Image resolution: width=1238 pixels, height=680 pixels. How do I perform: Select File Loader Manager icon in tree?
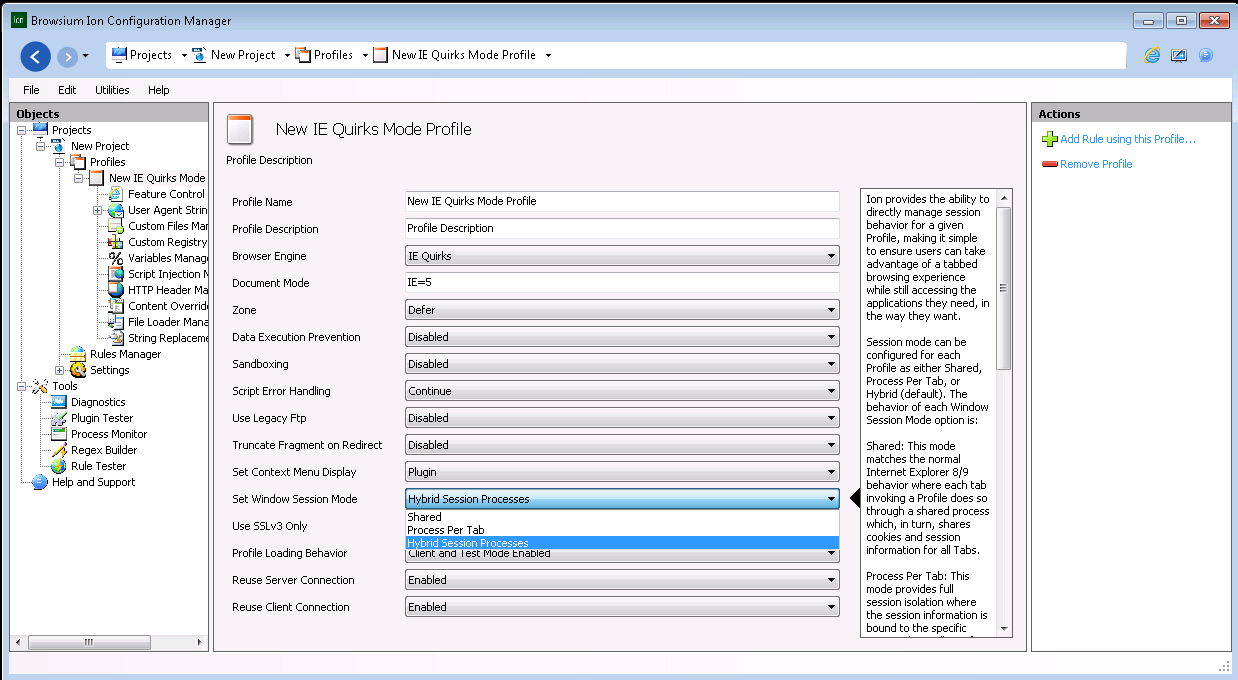coord(116,322)
